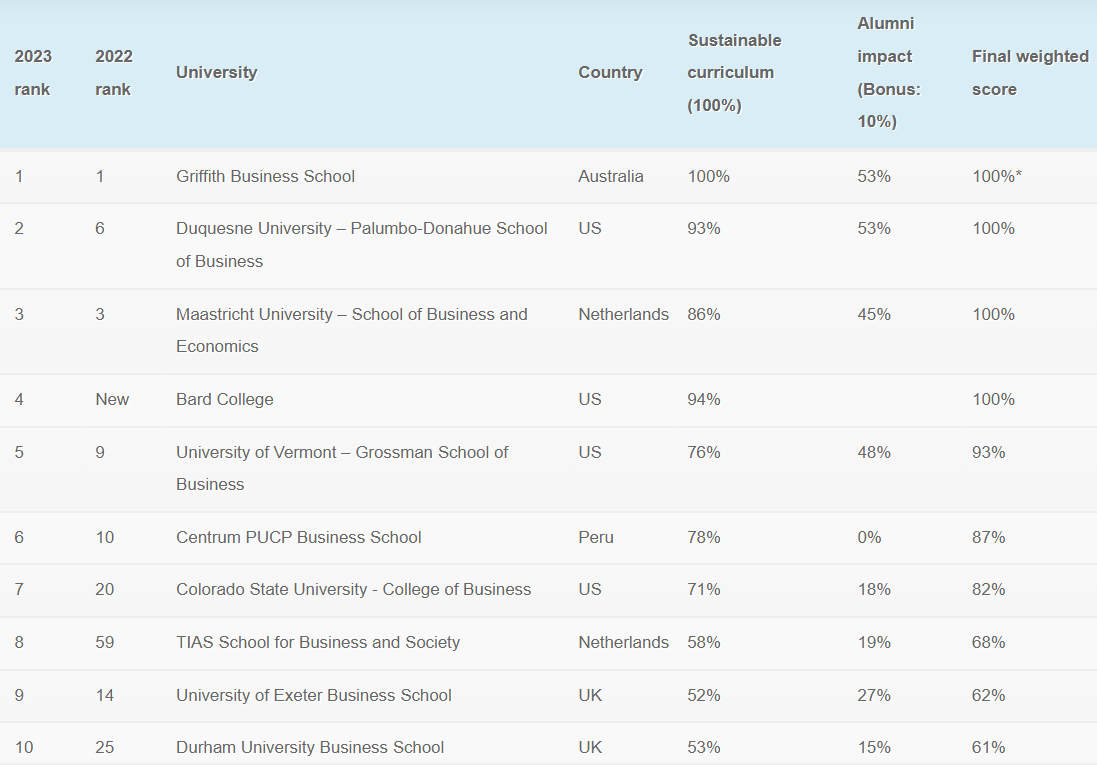Click Durham University Business School

pos(310,747)
